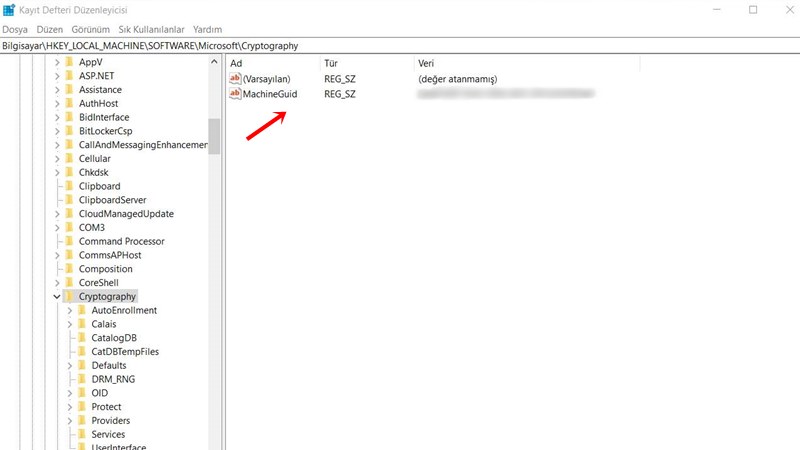Select the Assistance key
Viewport: 800px width, 450px height.
[x=100, y=90]
